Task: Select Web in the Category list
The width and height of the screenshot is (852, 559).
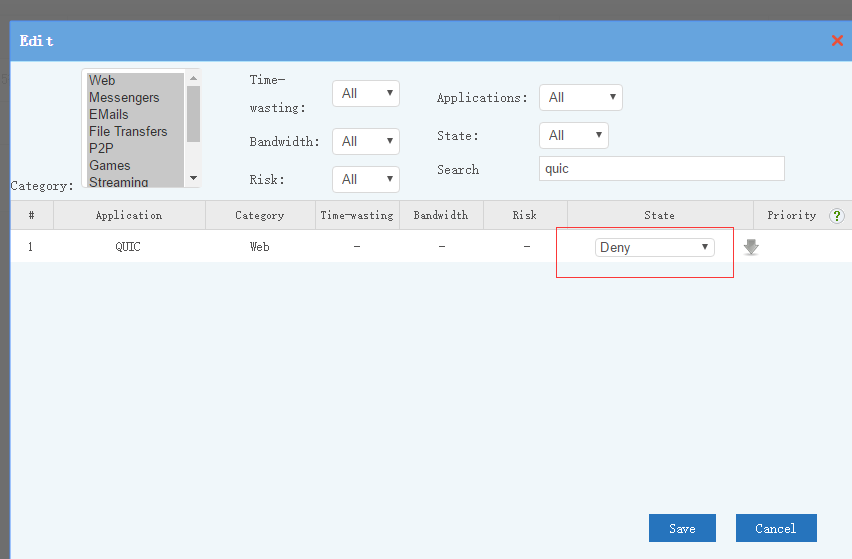Action: (135, 80)
